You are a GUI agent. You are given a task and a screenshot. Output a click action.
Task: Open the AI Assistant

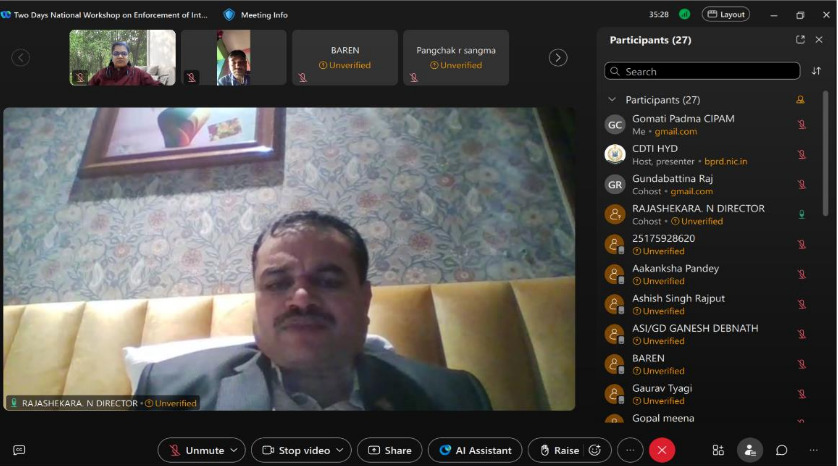pos(475,450)
